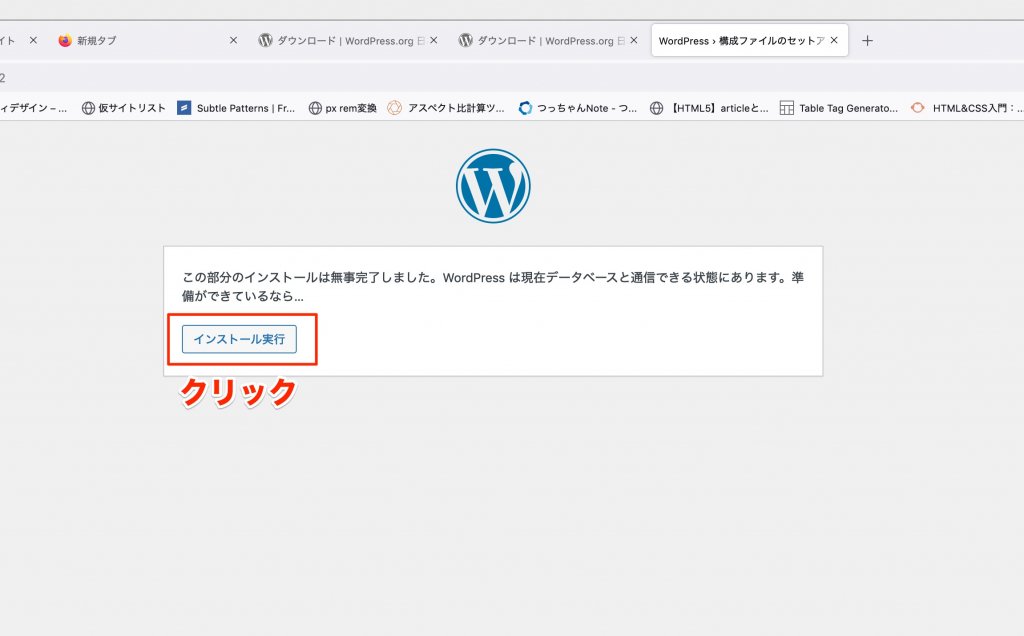Image resolution: width=1024 pixels, height=636 pixels.
Task: Click the アスペクト比計算ツ bookmark favicon
Action: [394, 108]
